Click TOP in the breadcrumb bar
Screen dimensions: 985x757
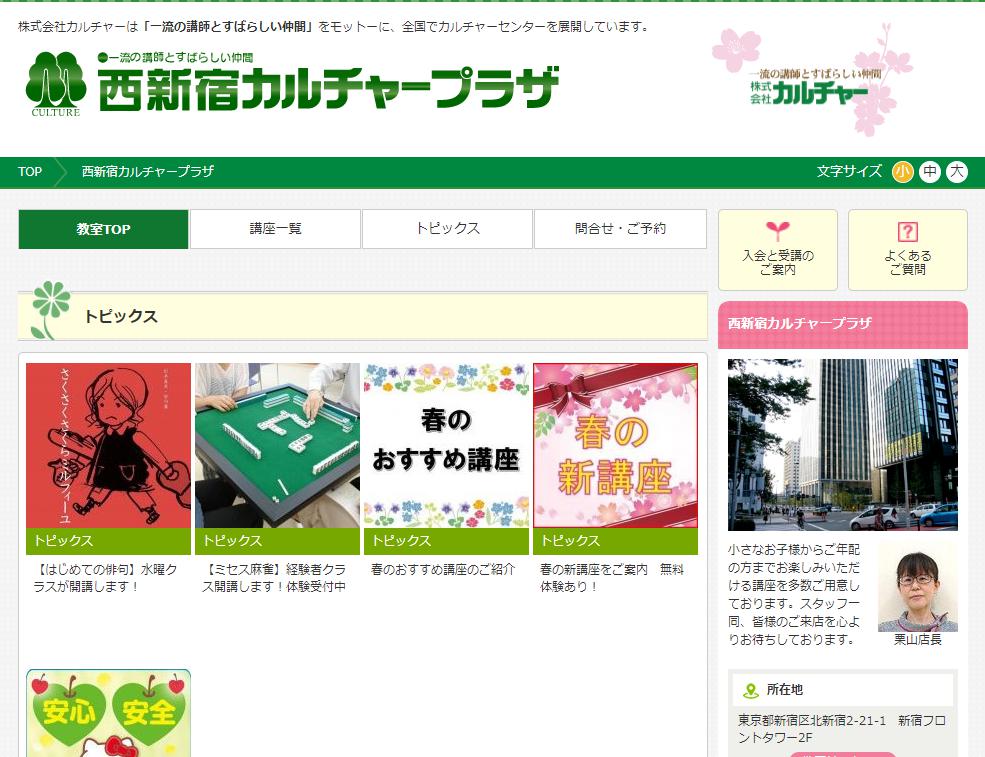(30, 172)
